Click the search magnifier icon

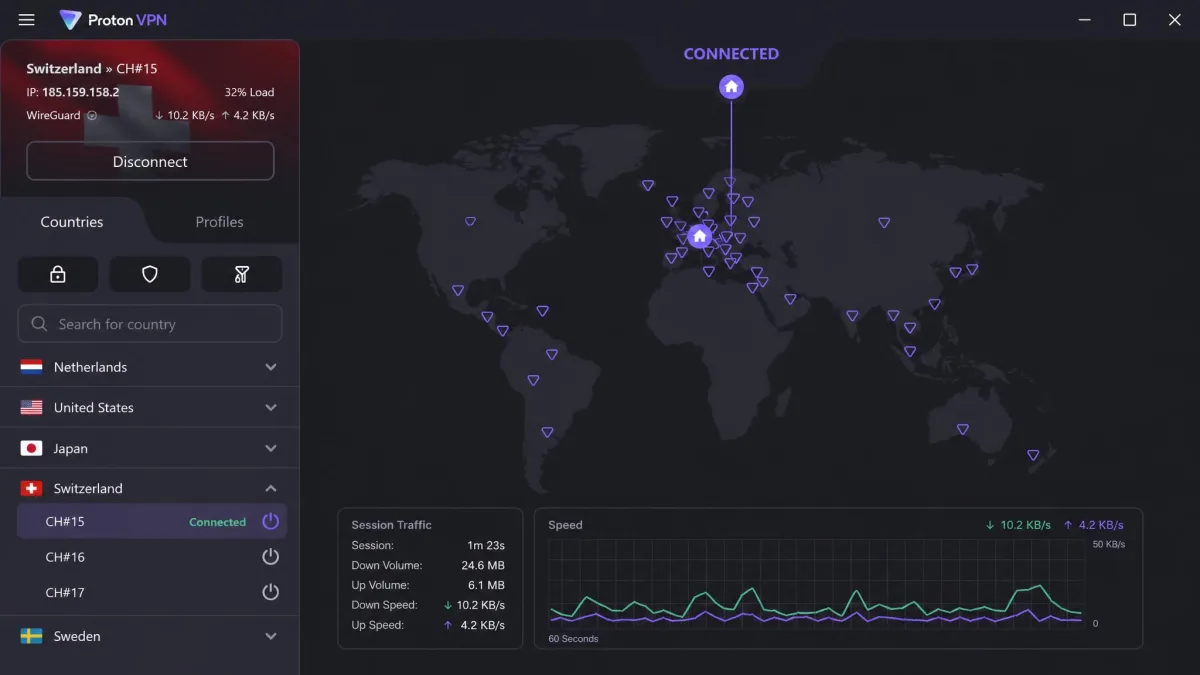40,324
